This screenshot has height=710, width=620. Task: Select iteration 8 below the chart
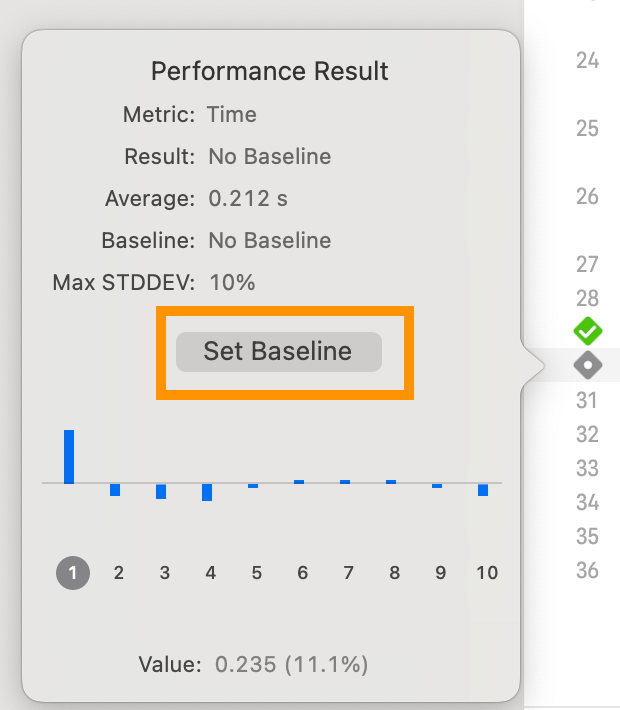394,573
